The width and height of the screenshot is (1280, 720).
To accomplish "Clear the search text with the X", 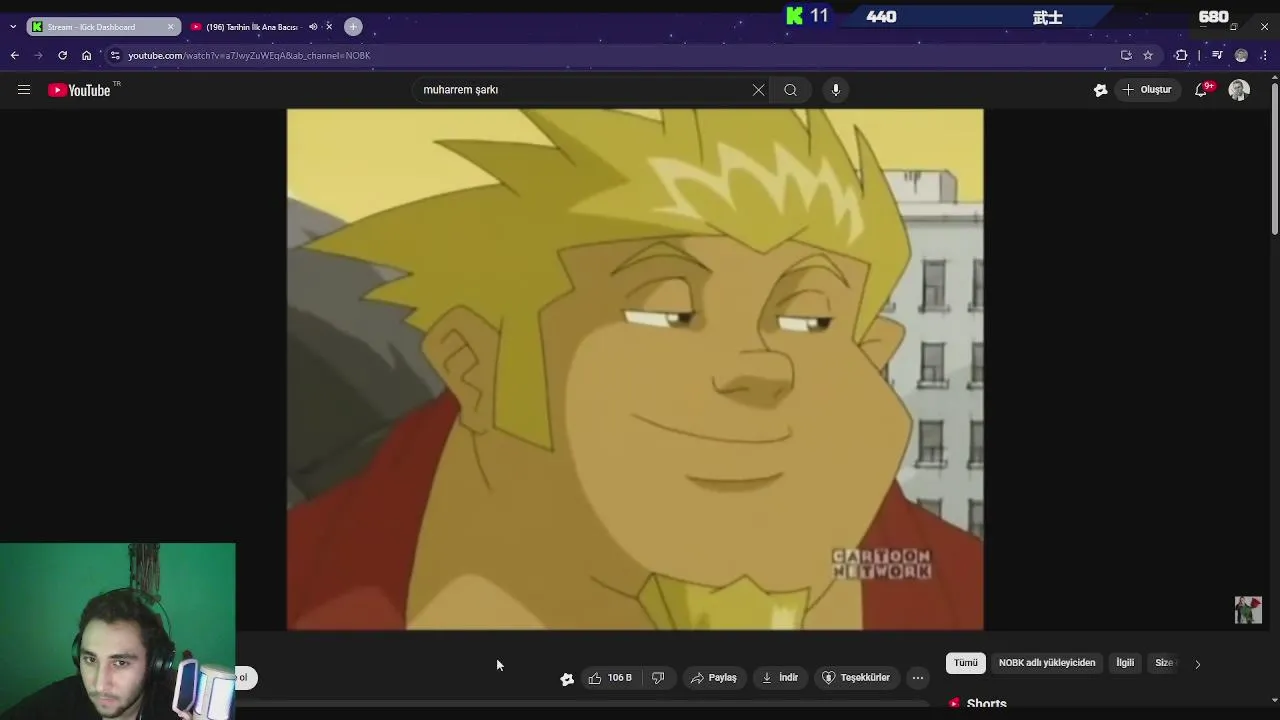I will point(758,90).
